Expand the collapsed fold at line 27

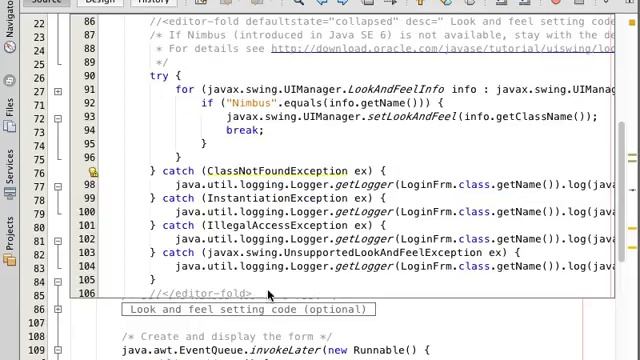click(x=58, y=91)
